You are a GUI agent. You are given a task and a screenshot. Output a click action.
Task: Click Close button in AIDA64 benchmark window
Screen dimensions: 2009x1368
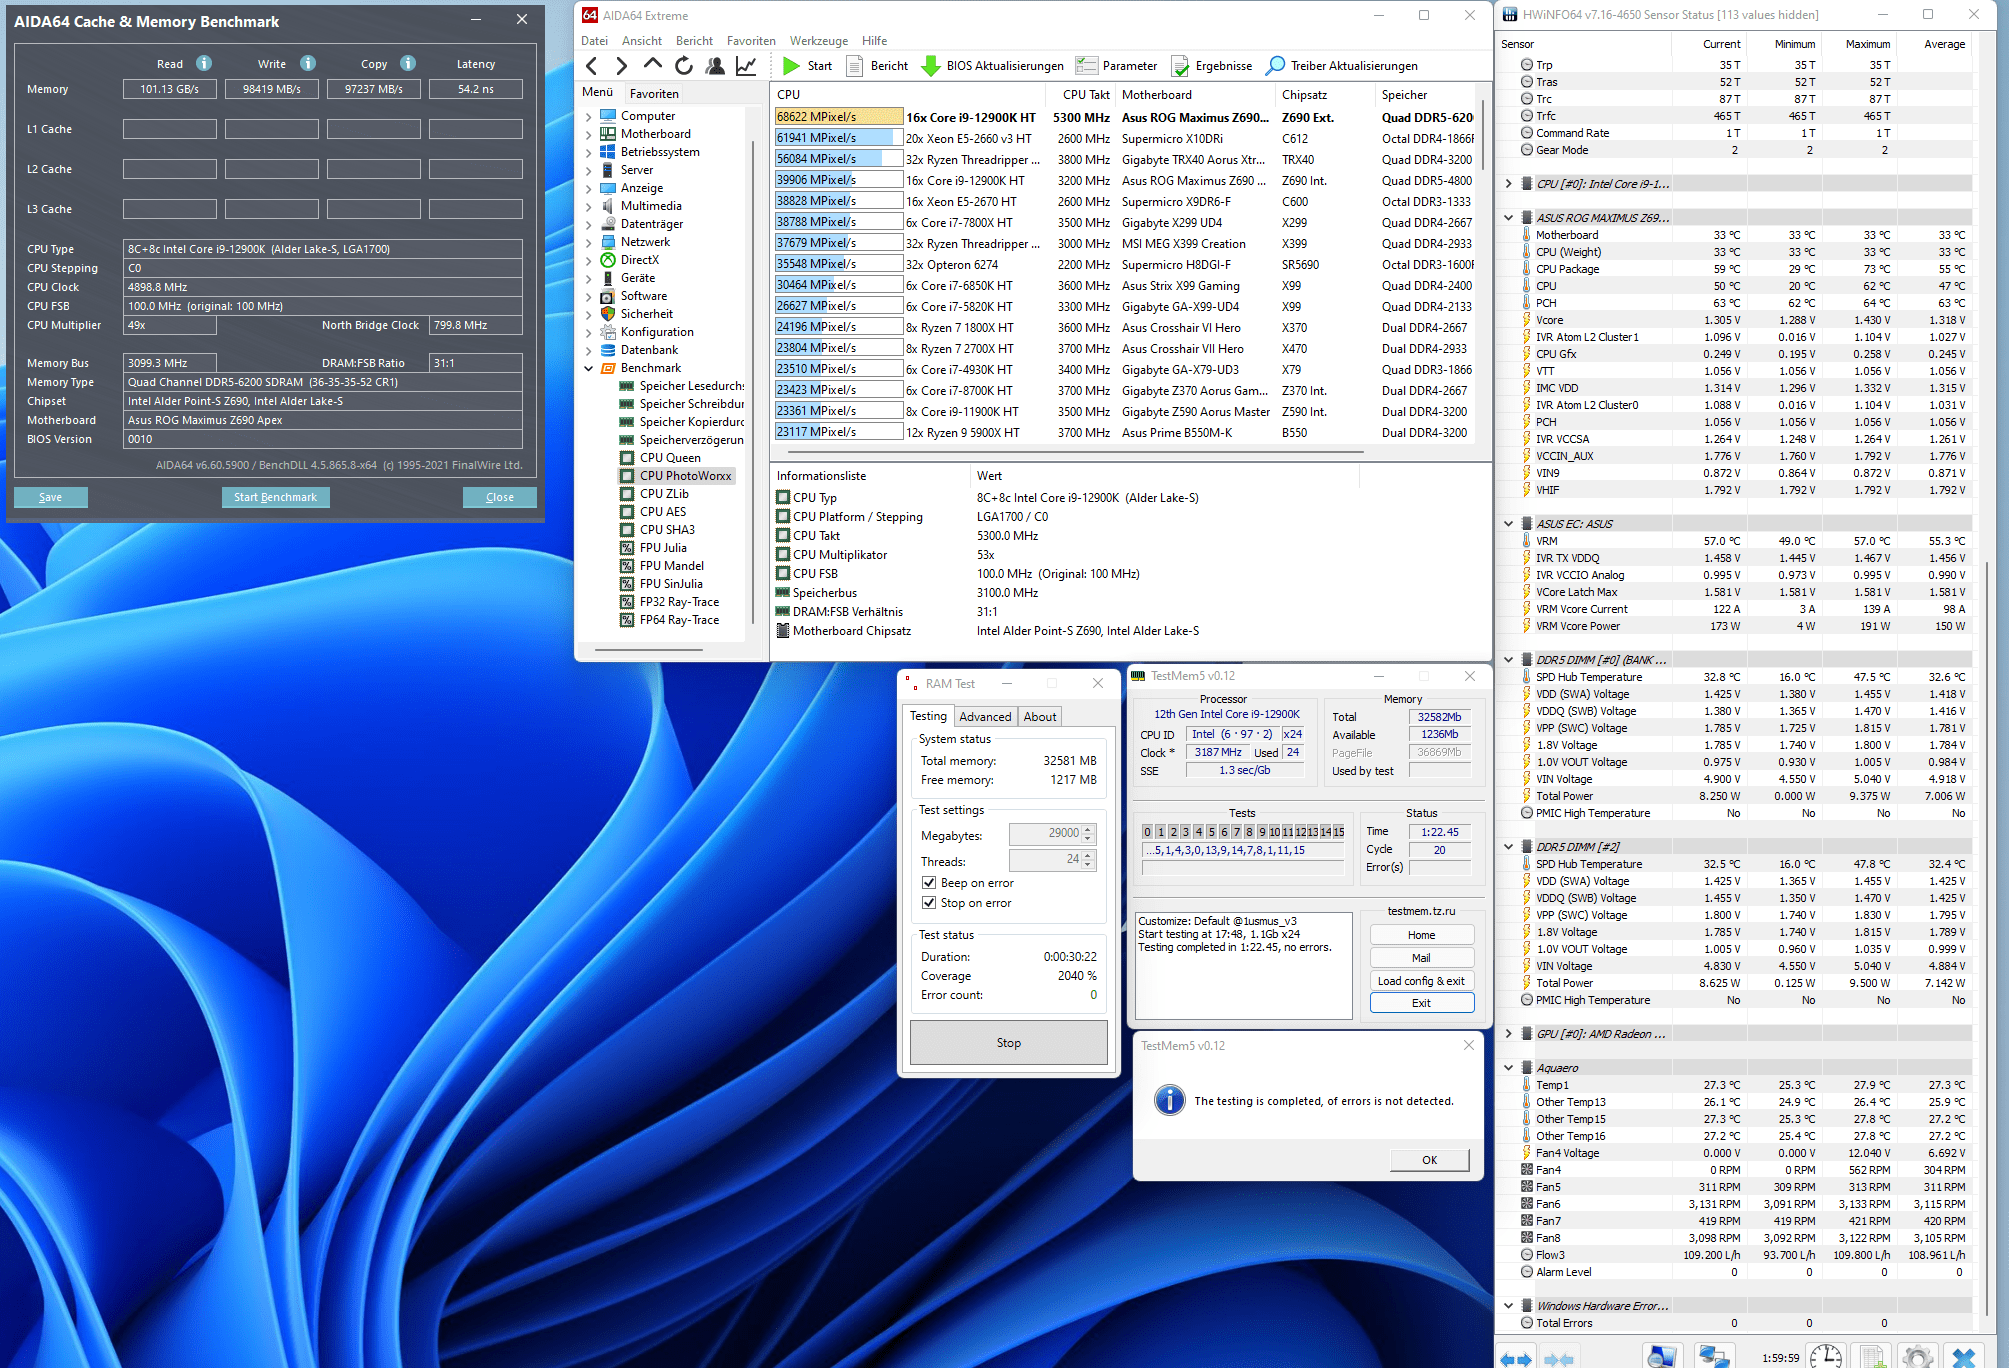[x=500, y=497]
